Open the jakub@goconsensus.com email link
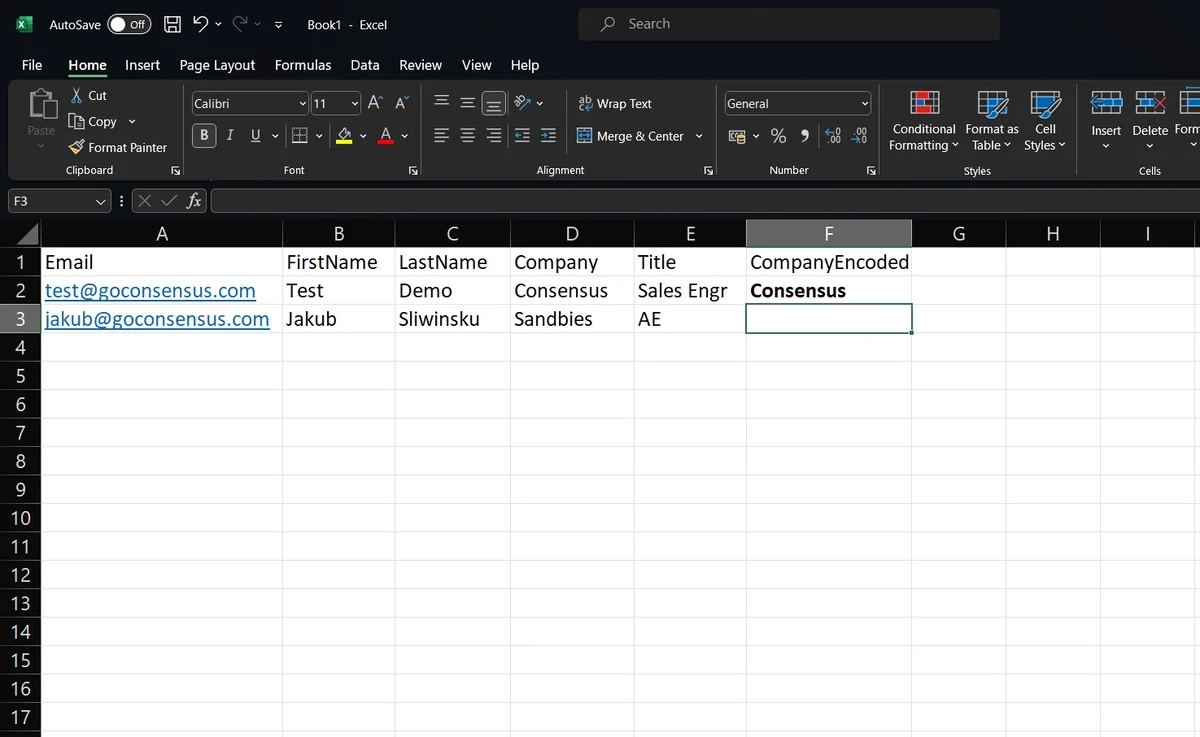The image size is (1200, 737). [157, 319]
